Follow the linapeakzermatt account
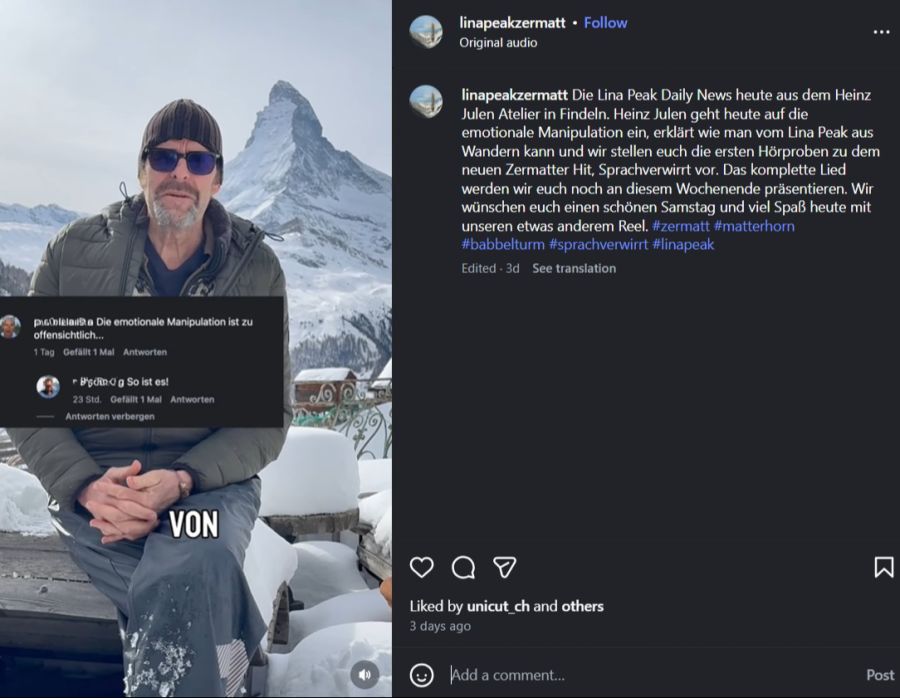The height and width of the screenshot is (698, 900). (x=605, y=22)
